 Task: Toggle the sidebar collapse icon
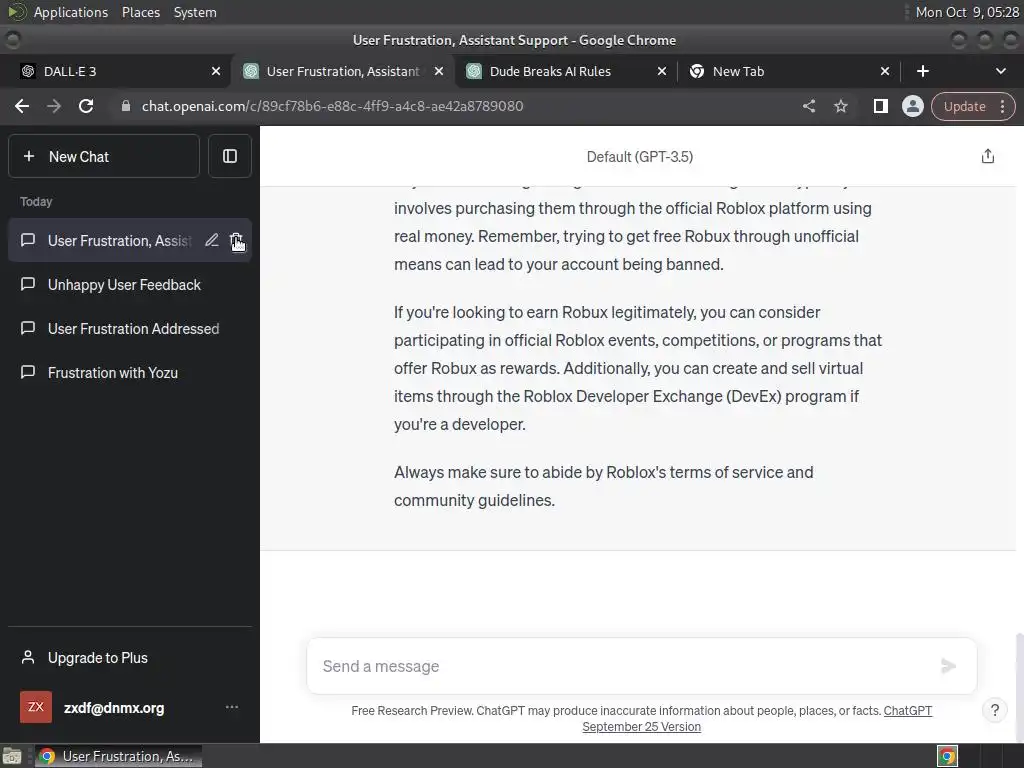230,156
